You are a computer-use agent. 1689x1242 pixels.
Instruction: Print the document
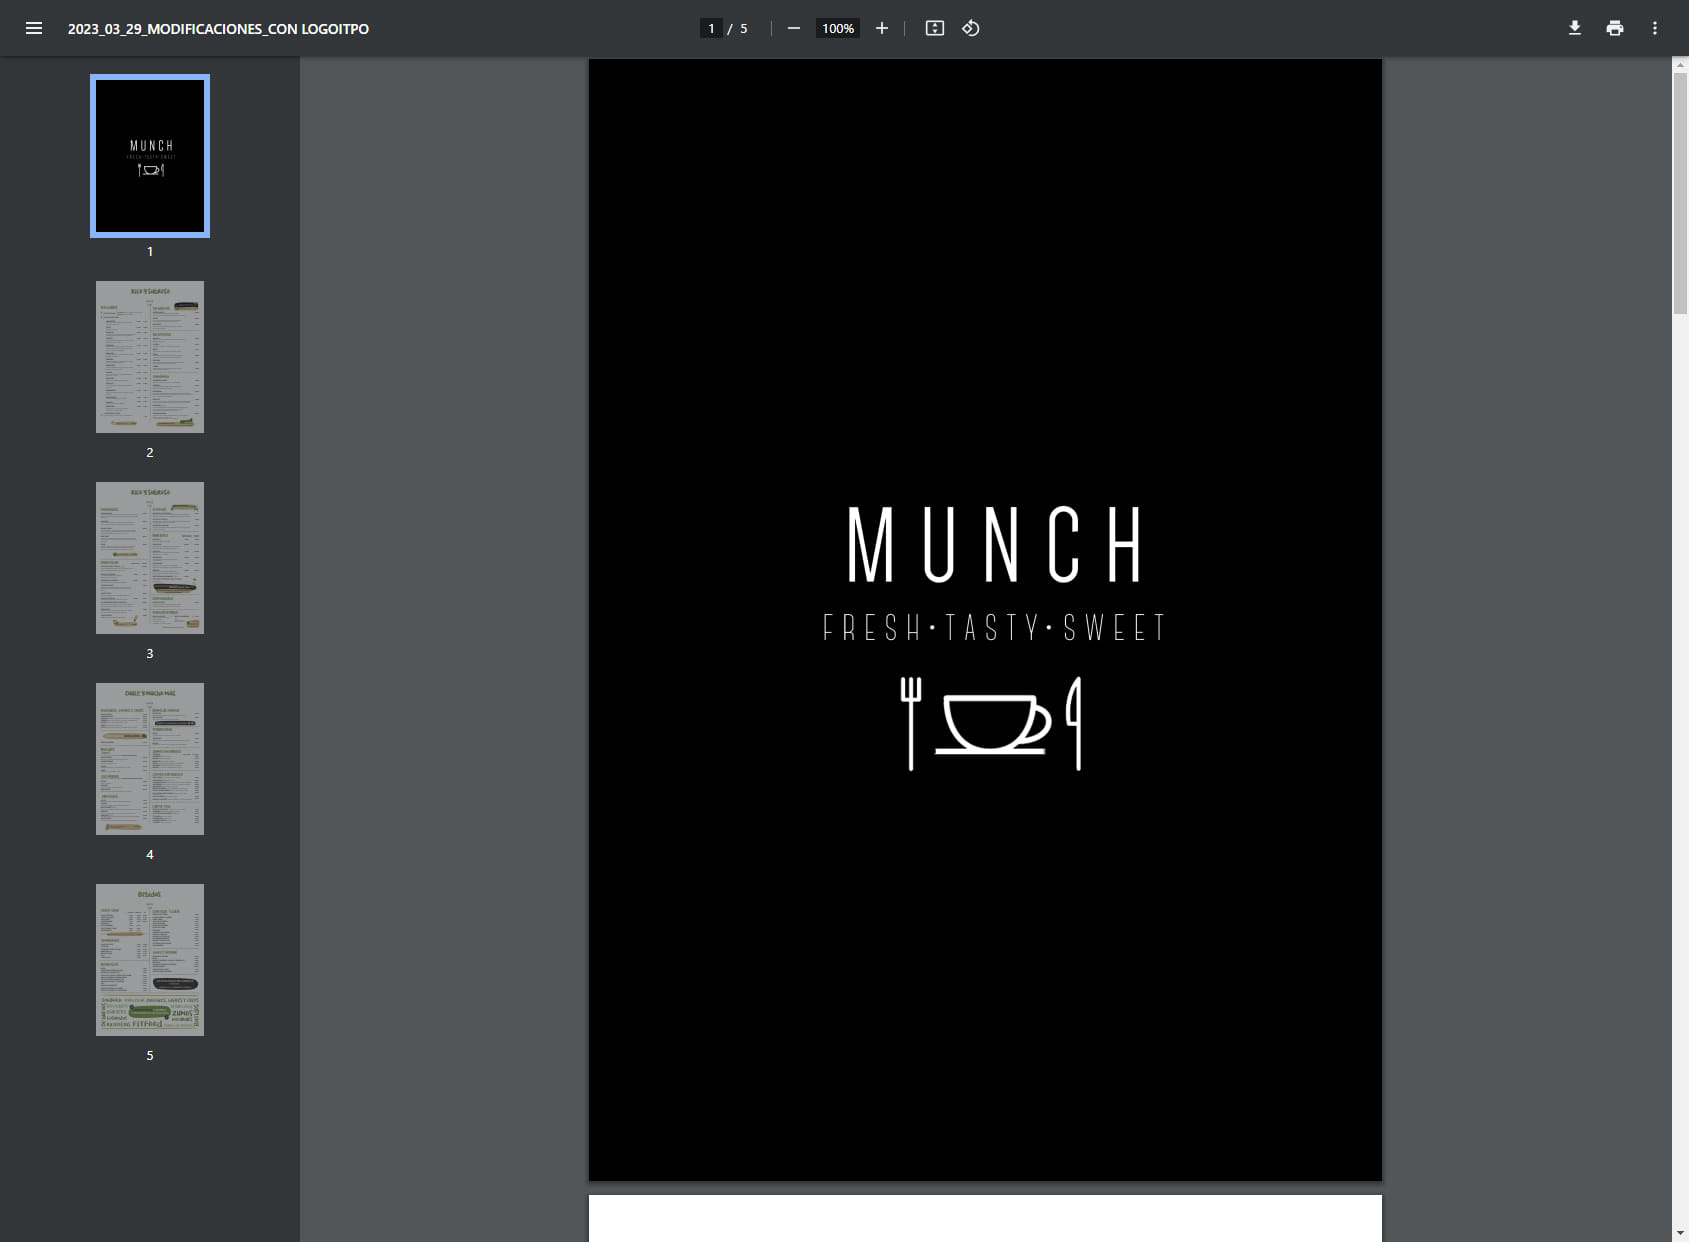pyautogui.click(x=1614, y=28)
